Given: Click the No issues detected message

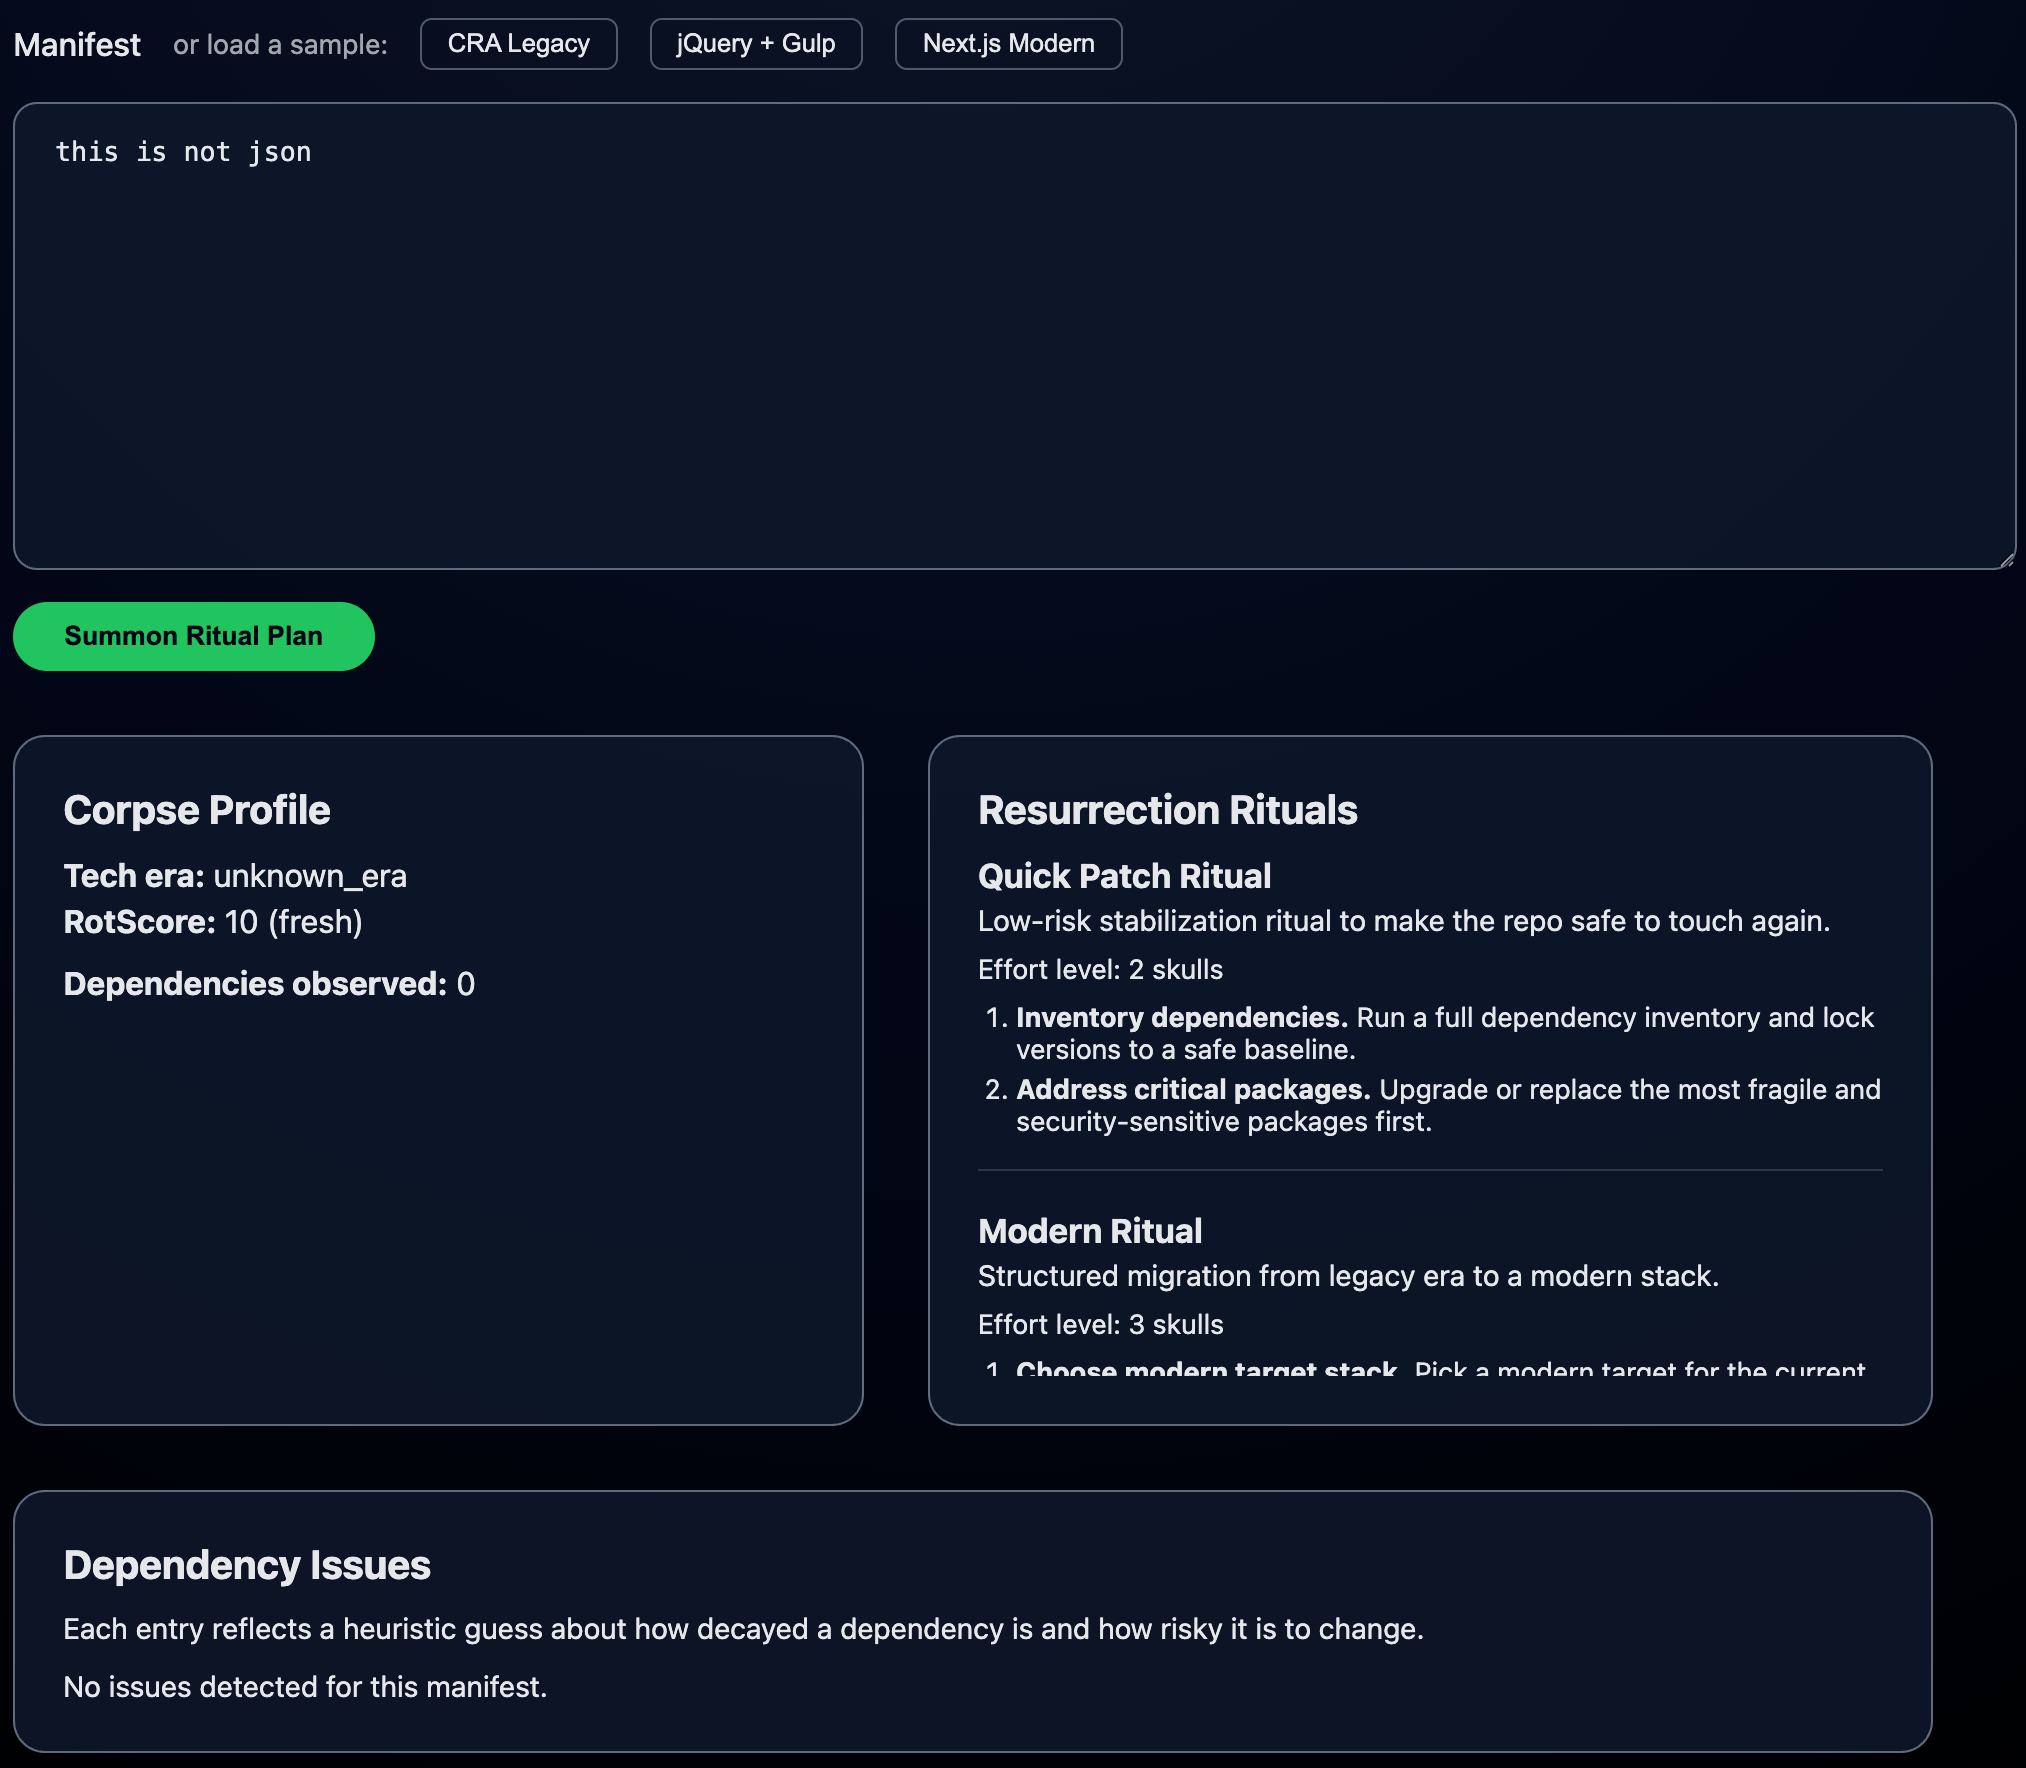Looking at the screenshot, I should coord(305,1687).
